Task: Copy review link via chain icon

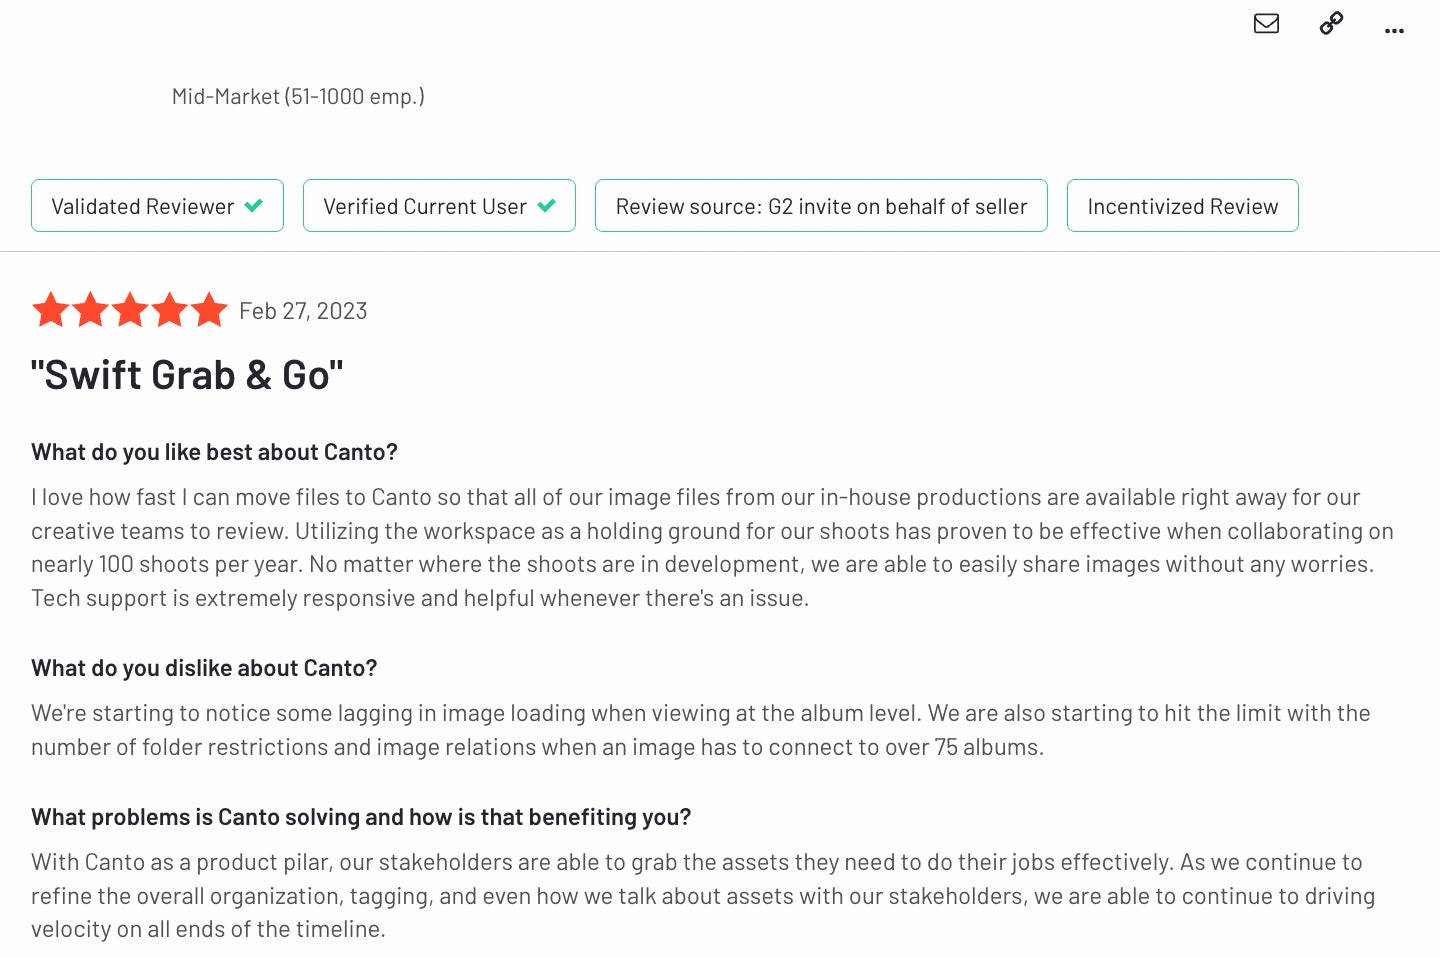Action: click(1331, 23)
